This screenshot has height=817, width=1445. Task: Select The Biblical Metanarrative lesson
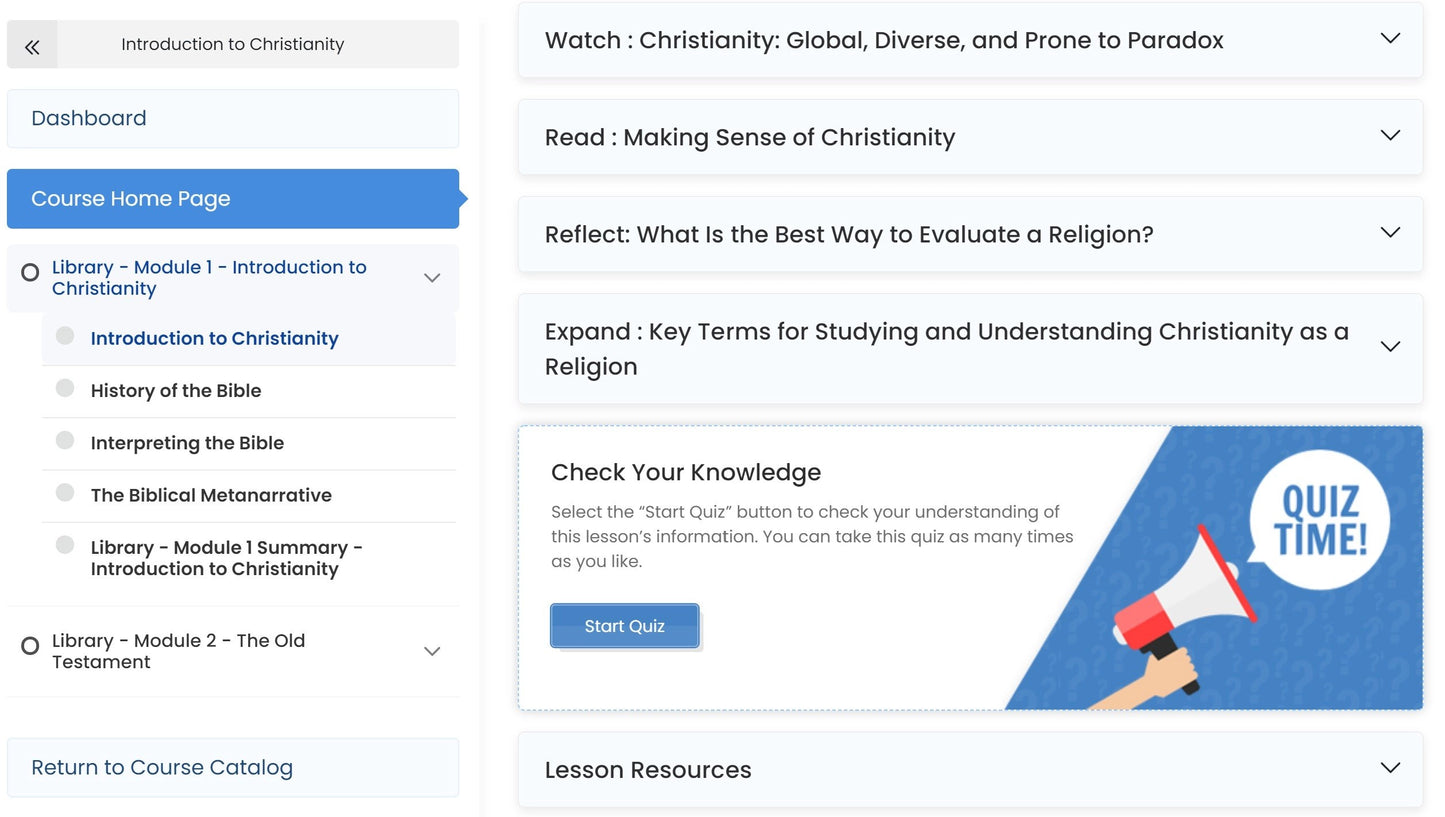point(211,495)
